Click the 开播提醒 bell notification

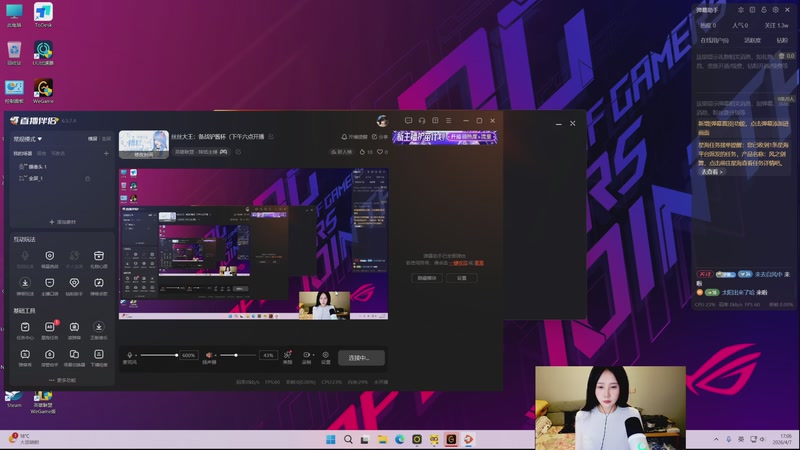(x=354, y=137)
